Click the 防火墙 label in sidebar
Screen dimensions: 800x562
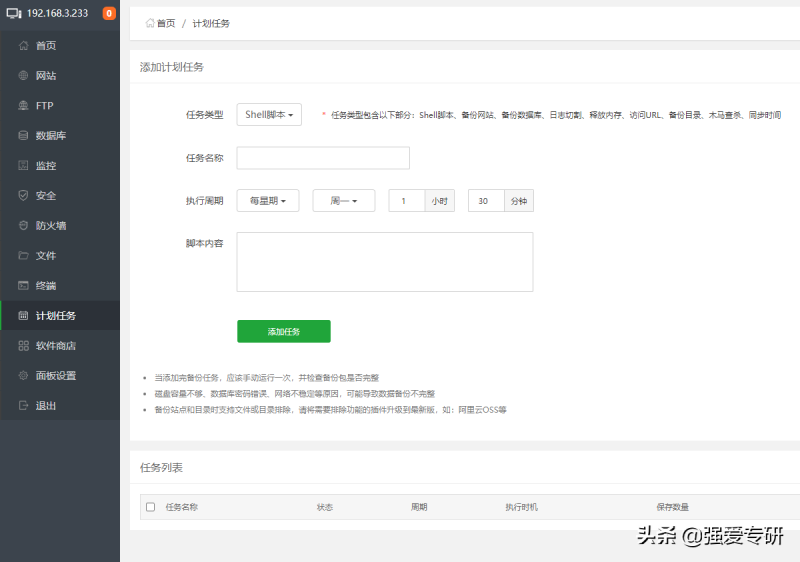[51, 226]
